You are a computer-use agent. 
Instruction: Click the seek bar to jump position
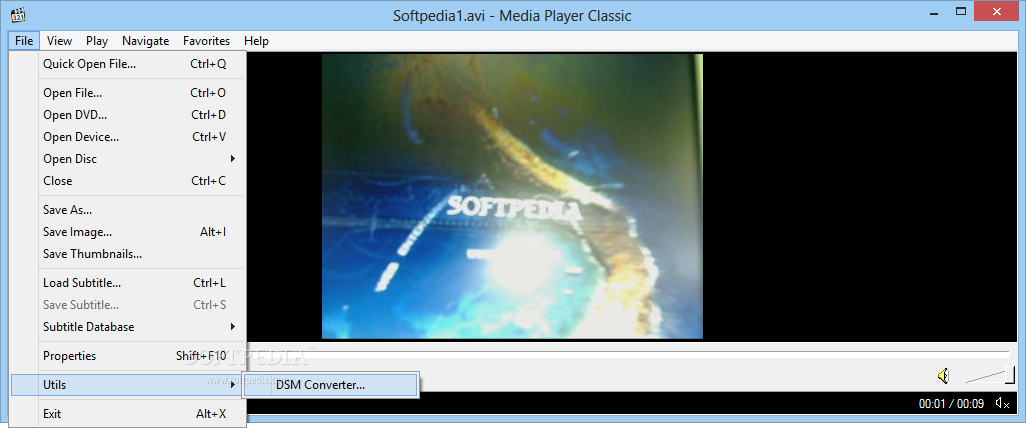coord(628,353)
